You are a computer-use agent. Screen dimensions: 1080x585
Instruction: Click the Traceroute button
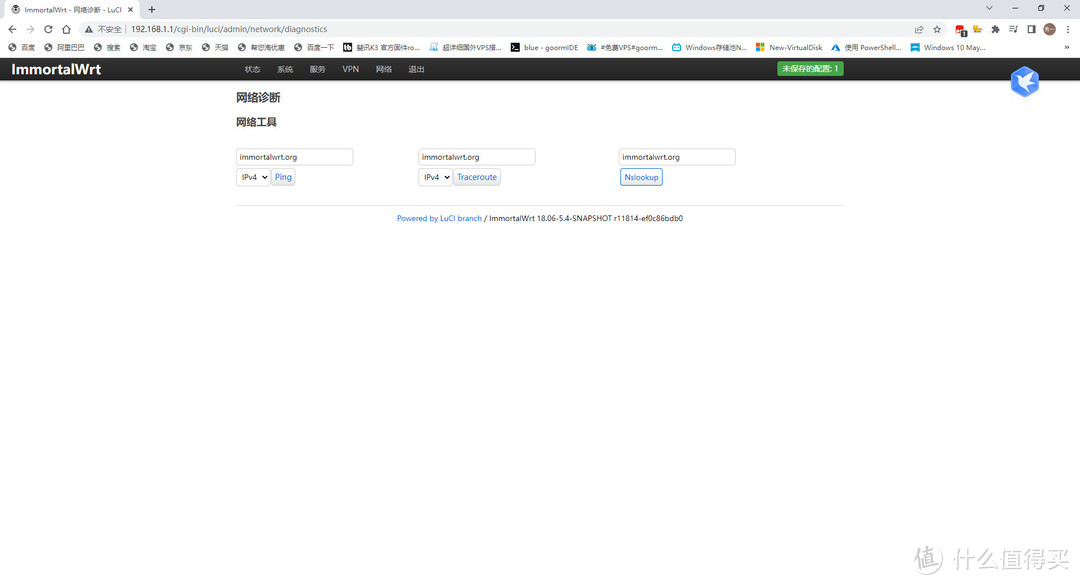coord(477,177)
